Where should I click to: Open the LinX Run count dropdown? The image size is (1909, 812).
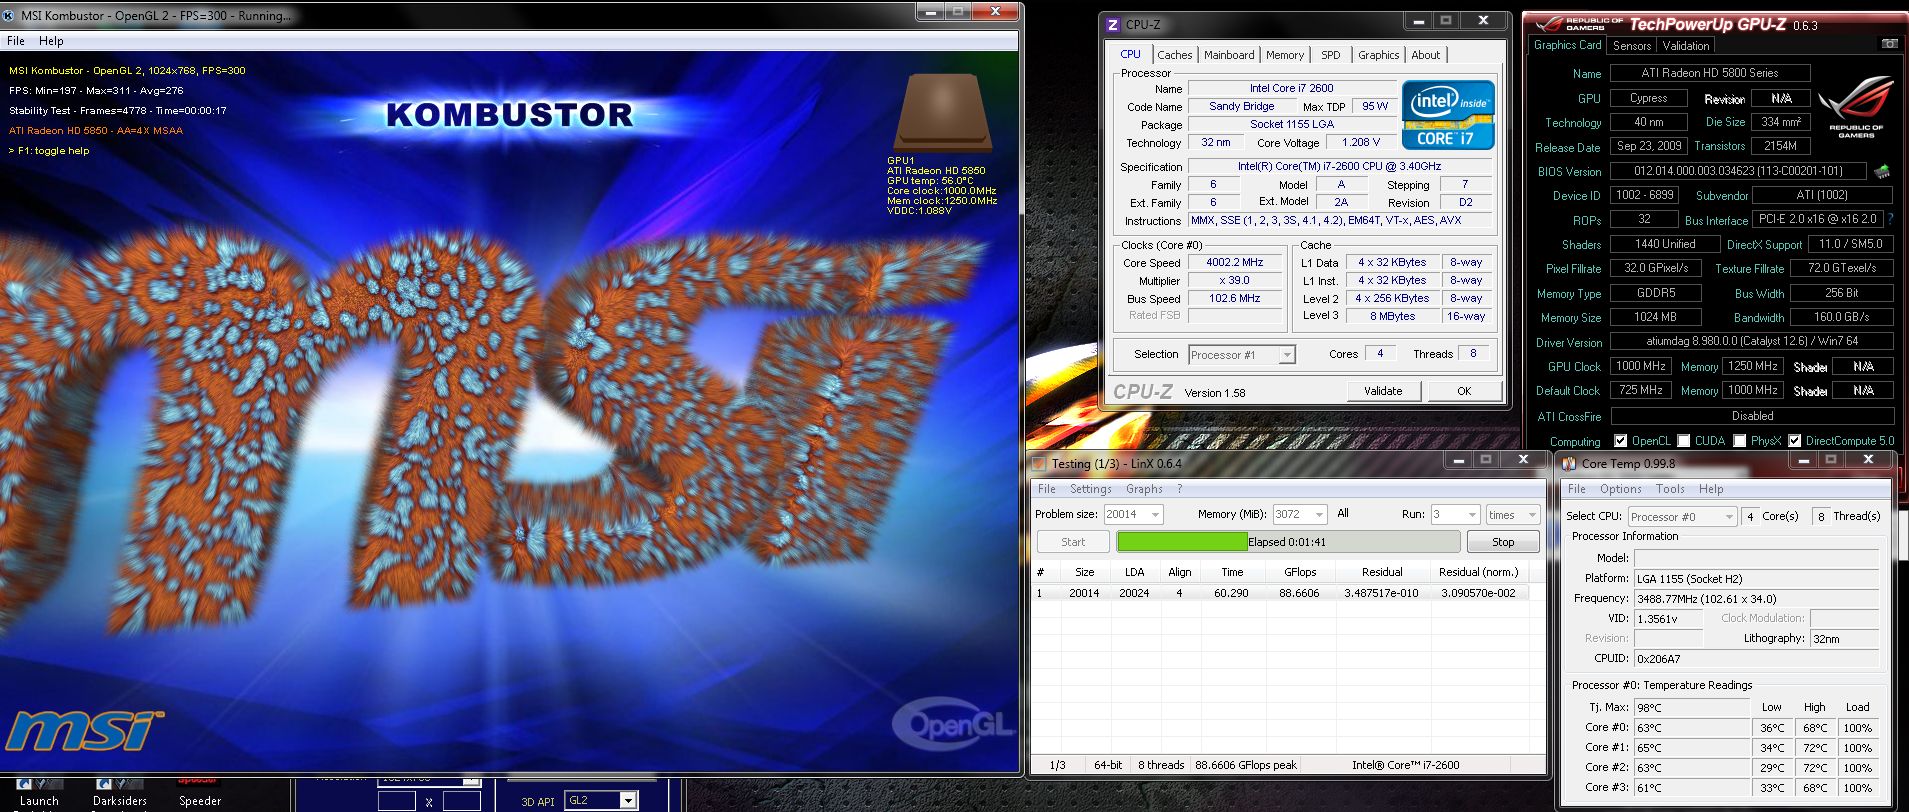tap(1455, 514)
